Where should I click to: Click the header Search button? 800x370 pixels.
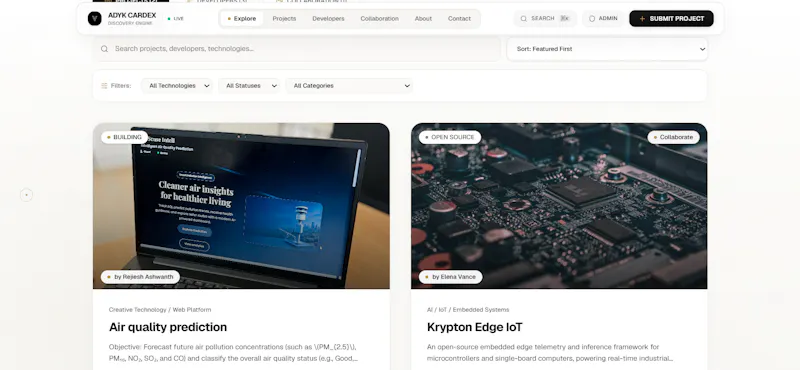click(545, 18)
